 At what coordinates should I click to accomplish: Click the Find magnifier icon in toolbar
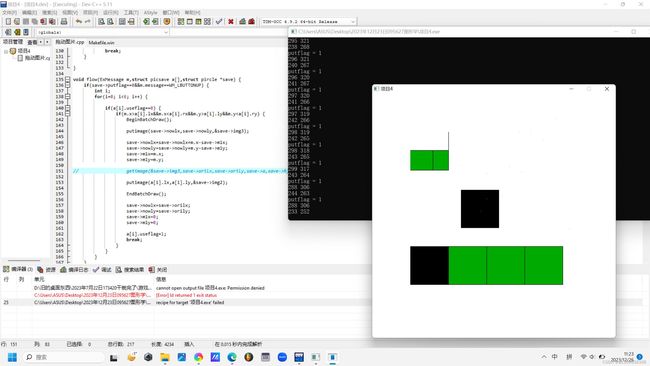pos(101,22)
